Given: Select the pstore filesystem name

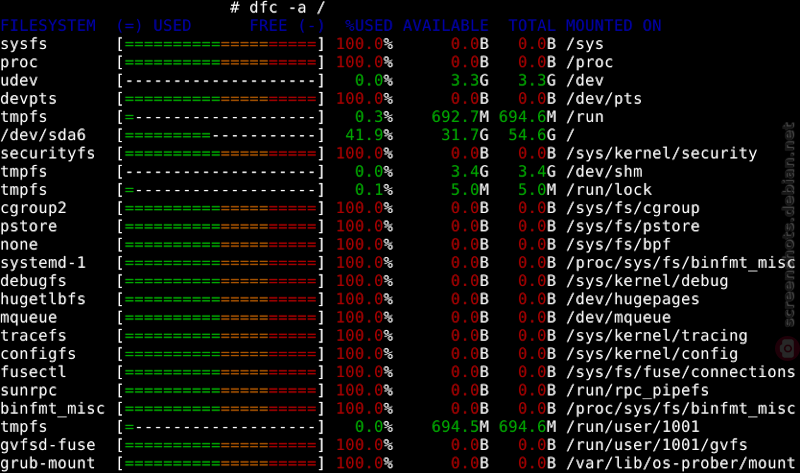Looking at the screenshot, I should 29,227.
